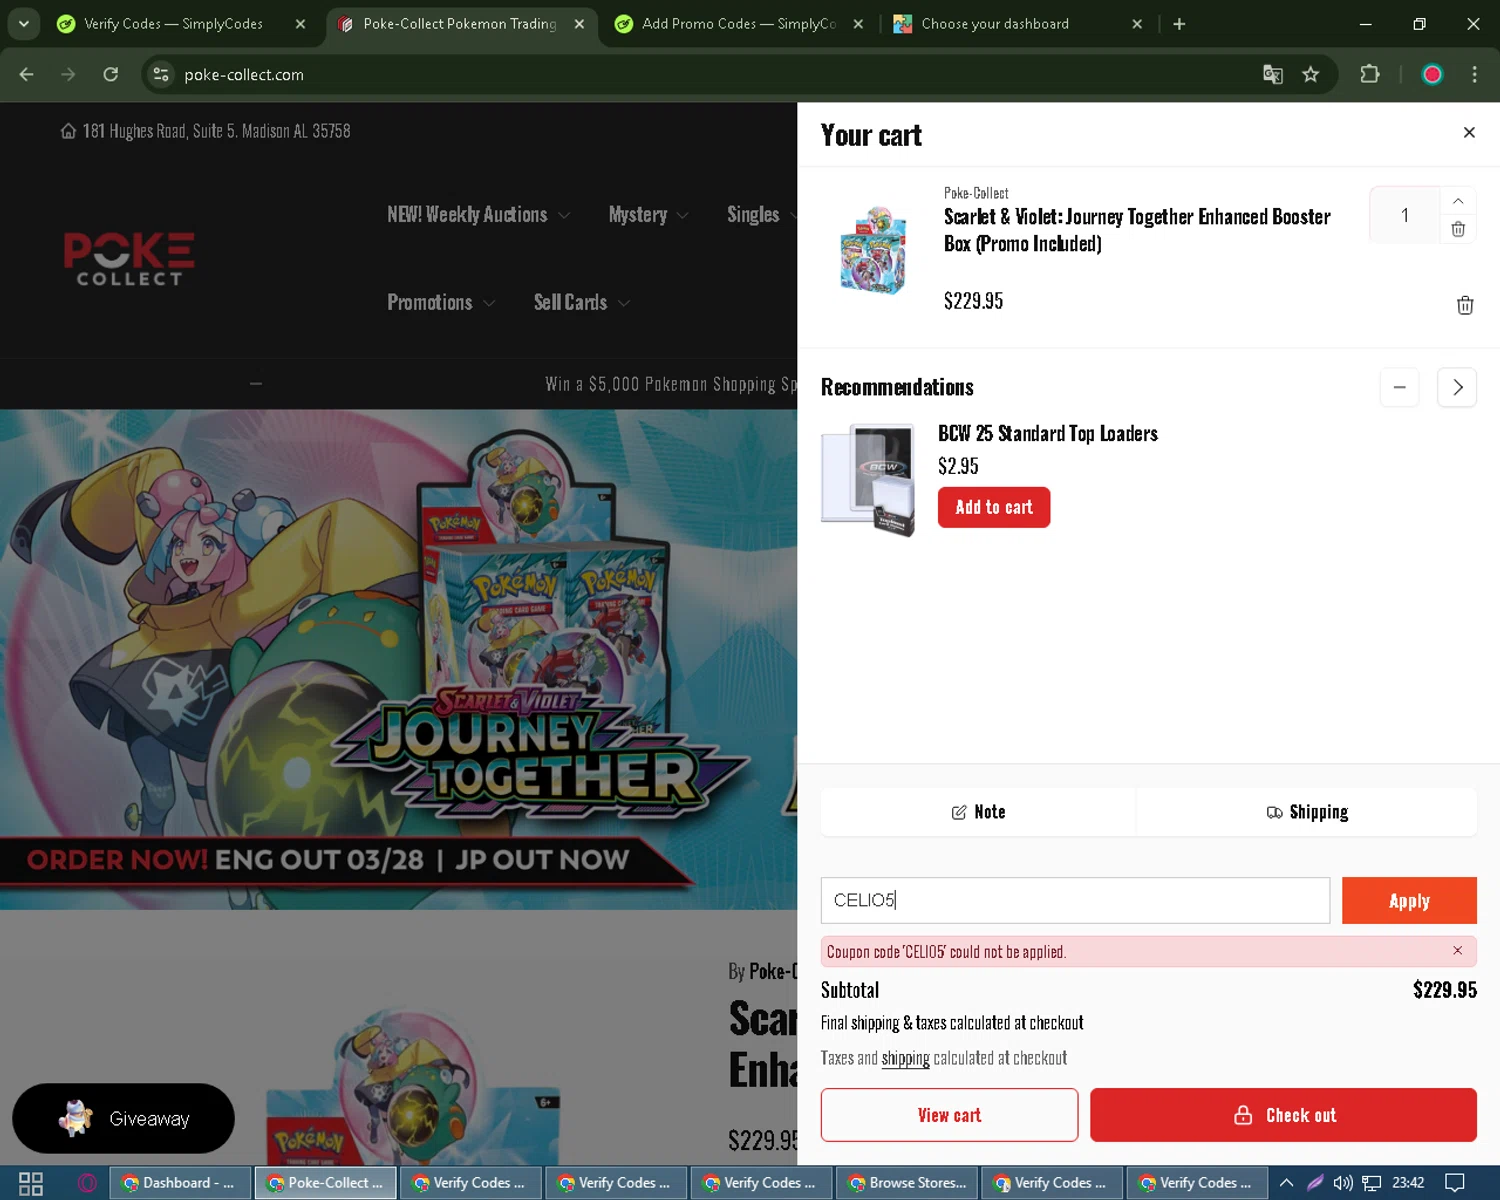Bookmark this page with star icon

click(1310, 74)
